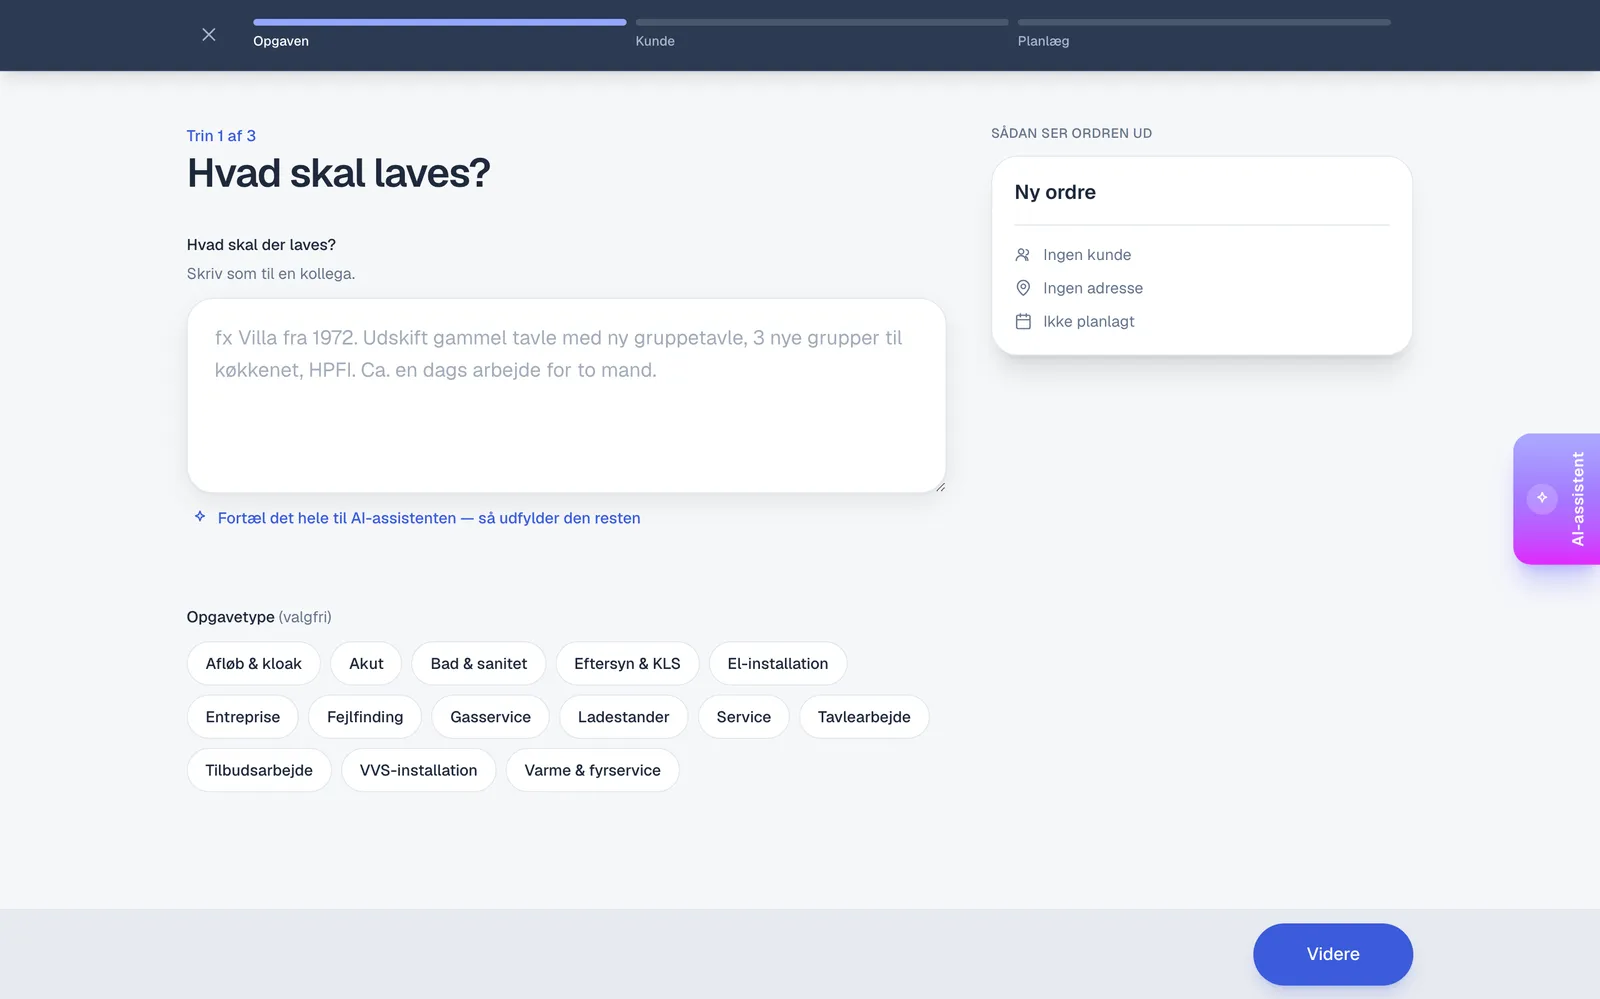Continue with the Videre button
Viewport: 1600px width, 999px height.
(1333, 954)
